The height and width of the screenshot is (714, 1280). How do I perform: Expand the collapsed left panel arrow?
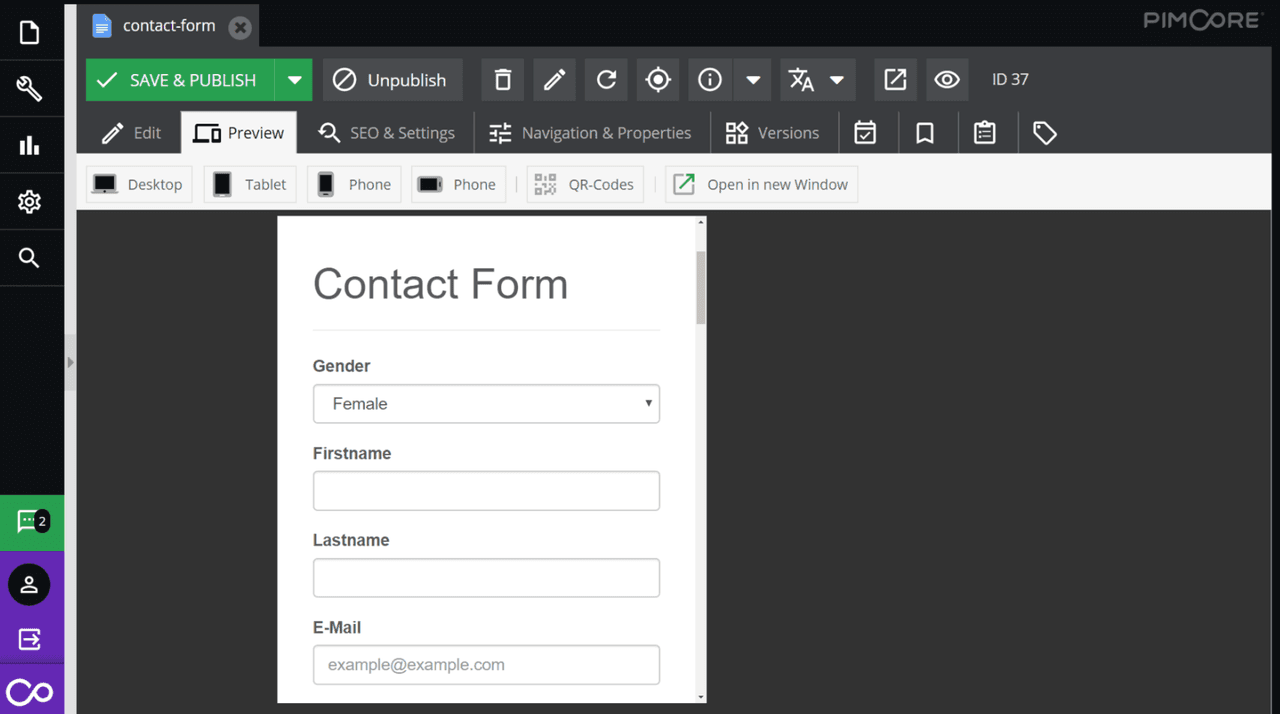tap(70, 362)
